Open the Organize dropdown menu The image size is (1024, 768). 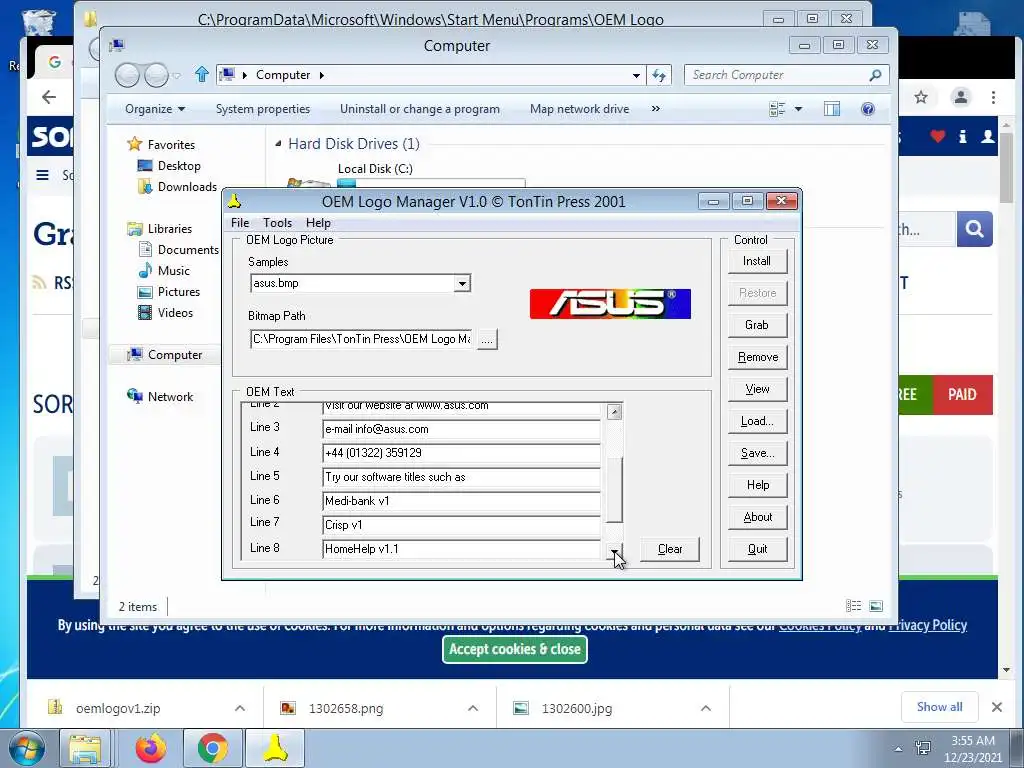pyautogui.click(x=155, y=109)
